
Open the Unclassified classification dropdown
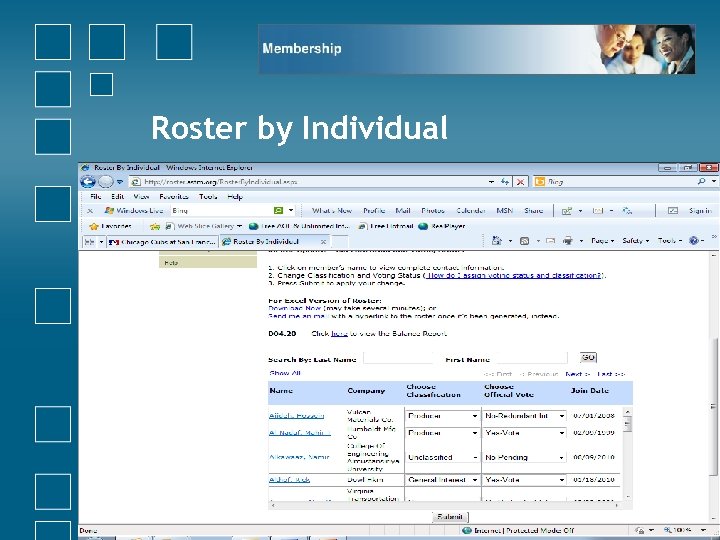click(x=443, y=457)
